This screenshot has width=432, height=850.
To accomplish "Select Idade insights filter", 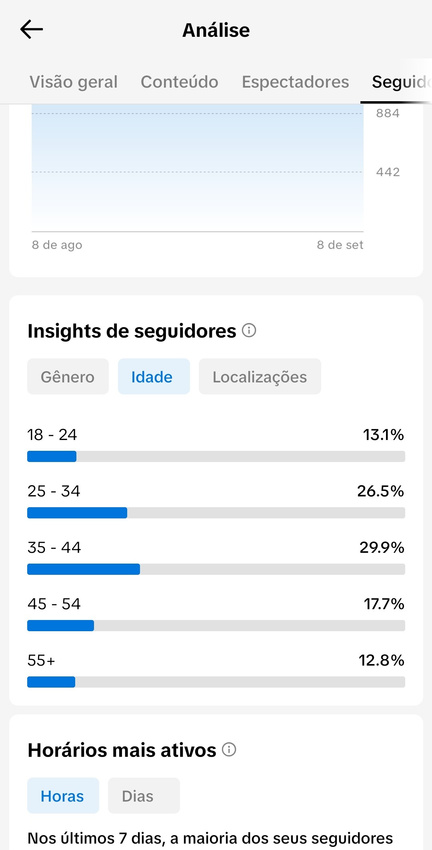I will [x=154, y=377].
